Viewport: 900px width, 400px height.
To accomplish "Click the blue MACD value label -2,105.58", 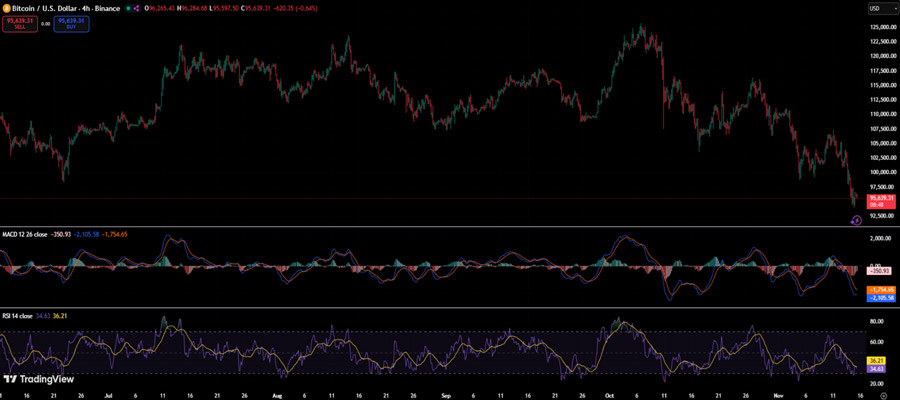I will 881,298.
